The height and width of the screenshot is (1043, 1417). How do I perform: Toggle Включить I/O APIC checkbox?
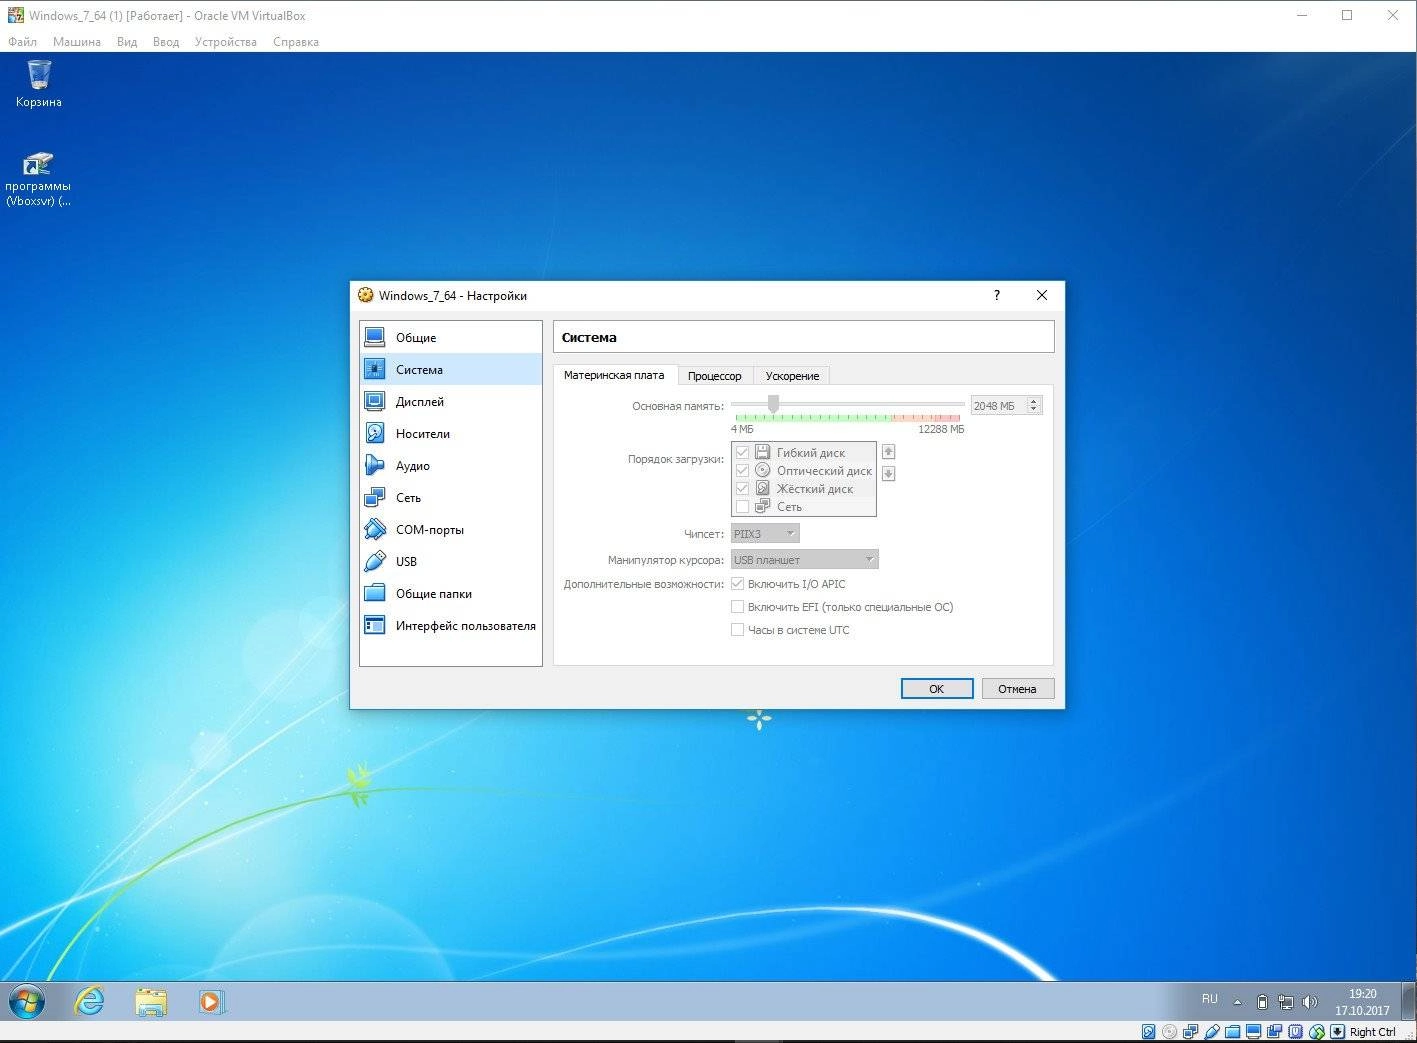click(x=738, y=583)
